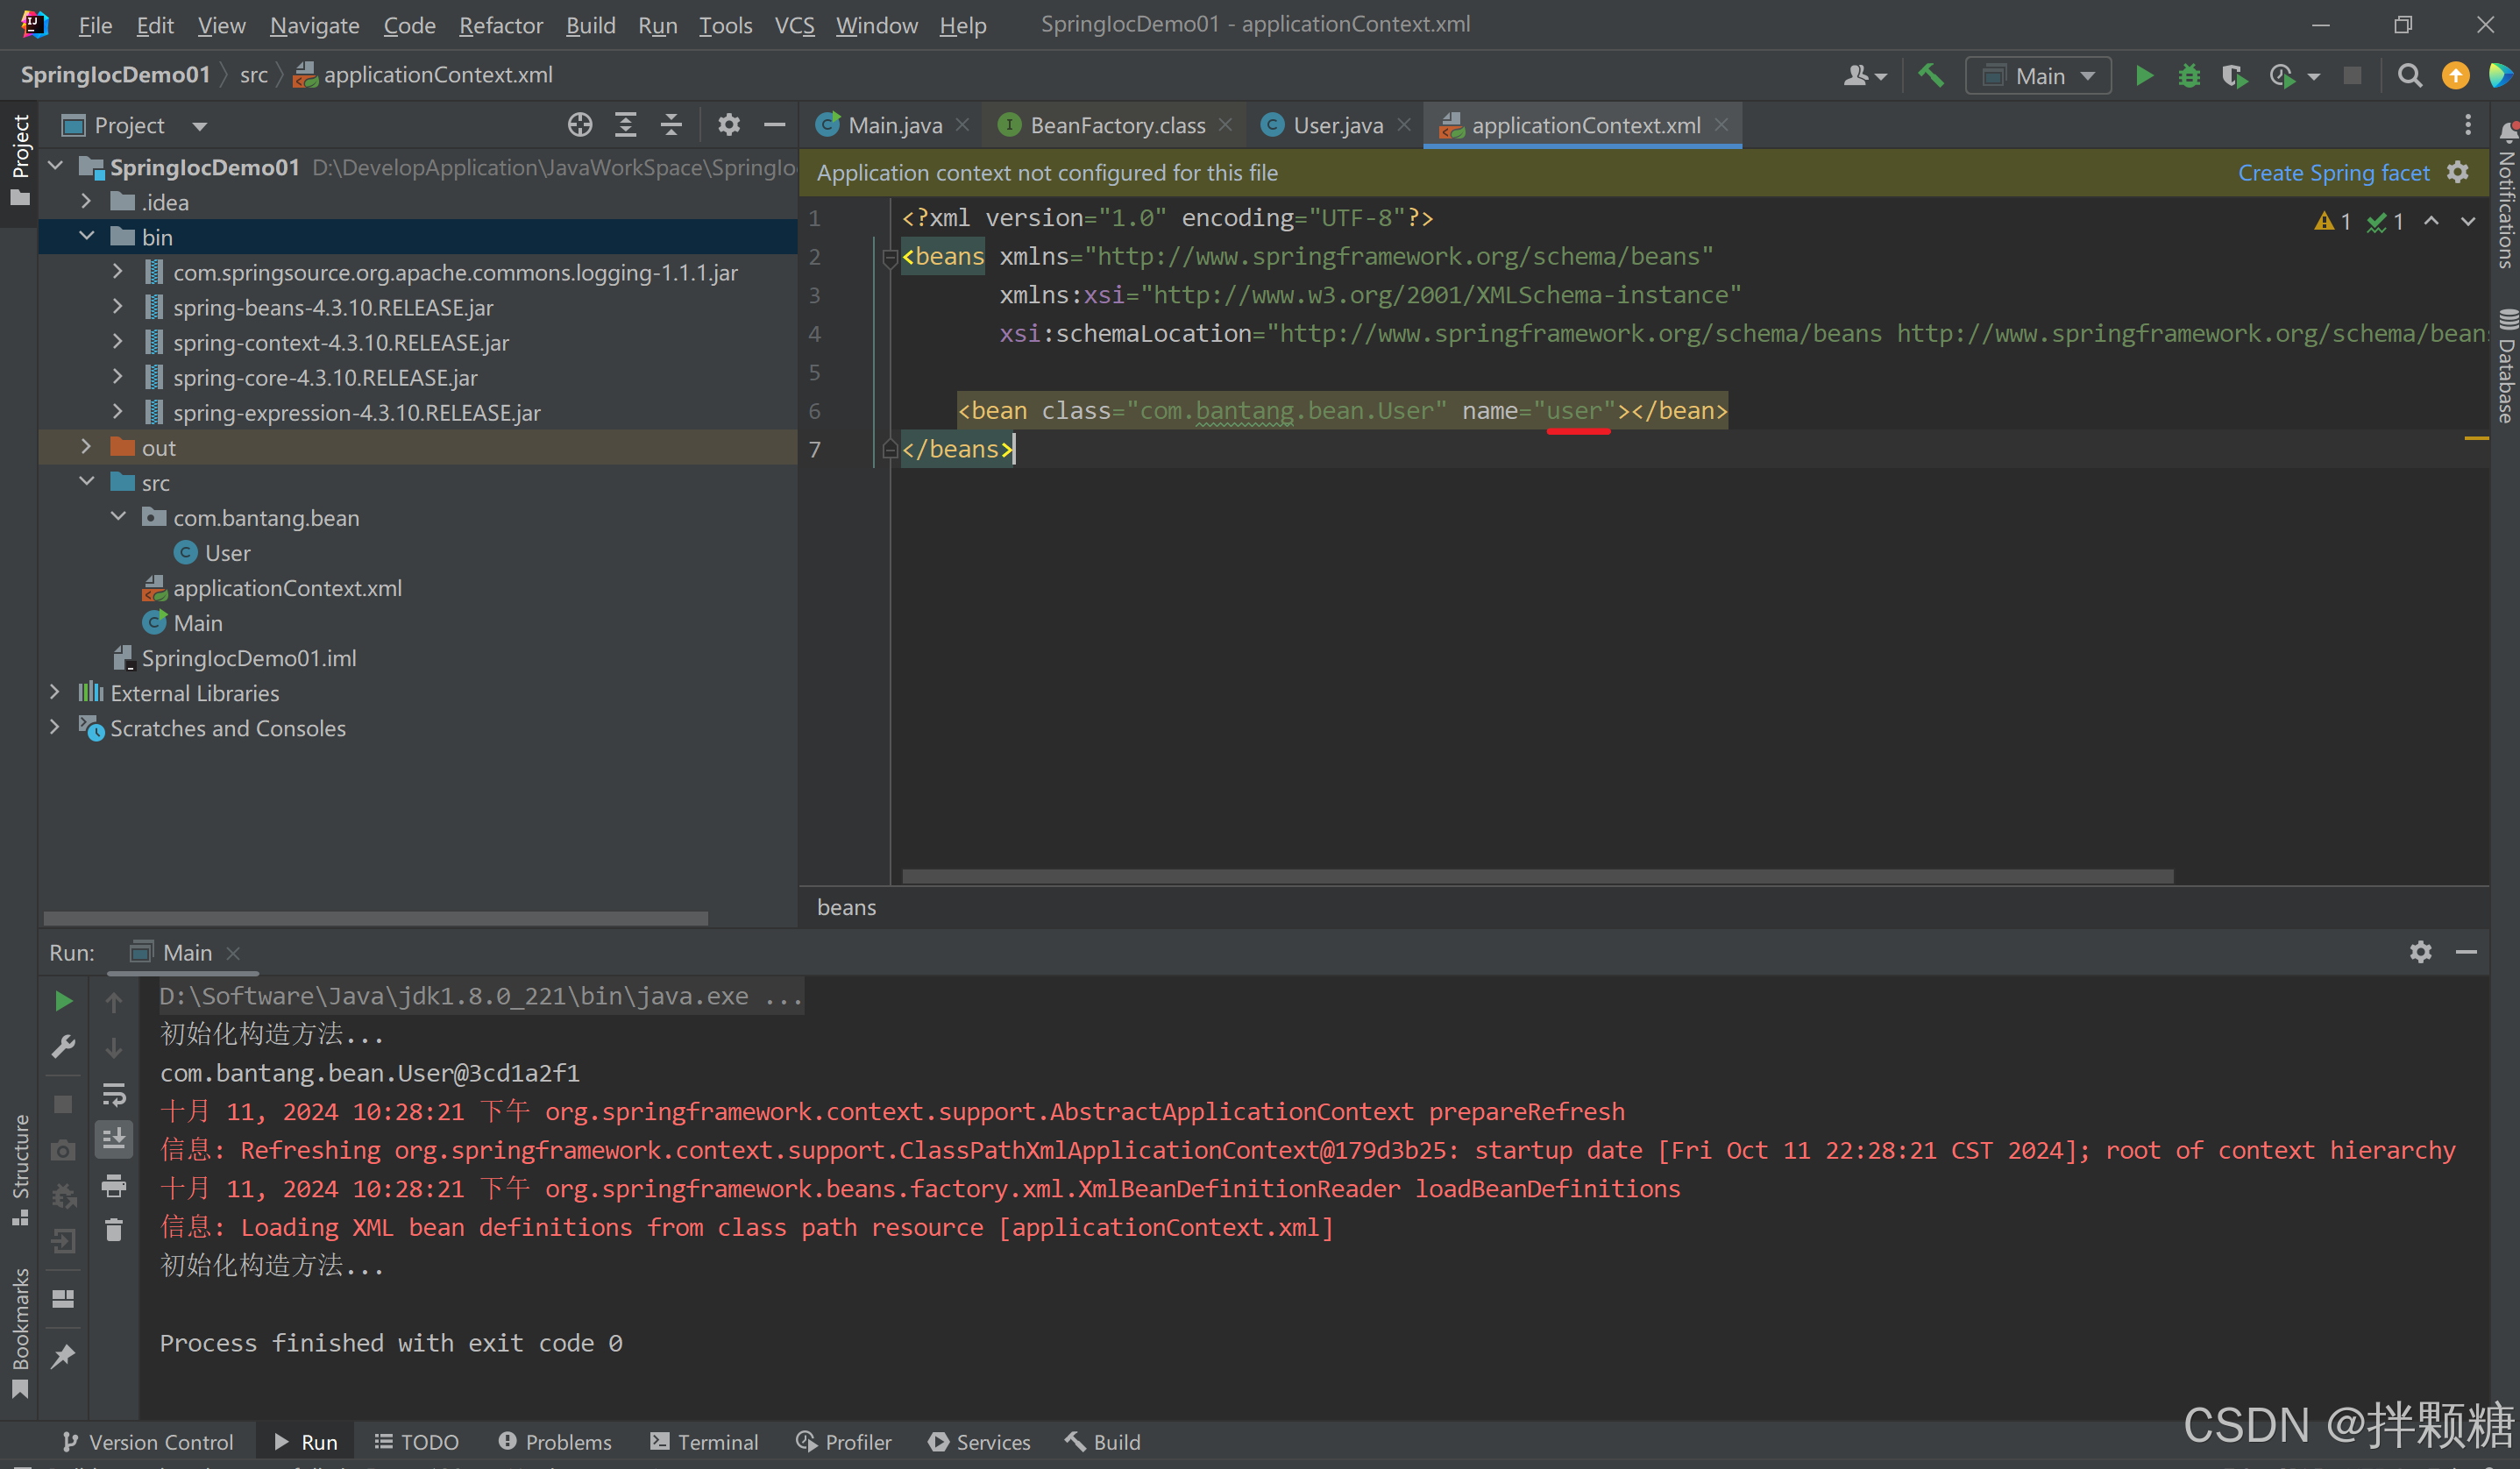Switch to the User.java tab
Screen dimensions: 2520x1469
[1336, 125]
